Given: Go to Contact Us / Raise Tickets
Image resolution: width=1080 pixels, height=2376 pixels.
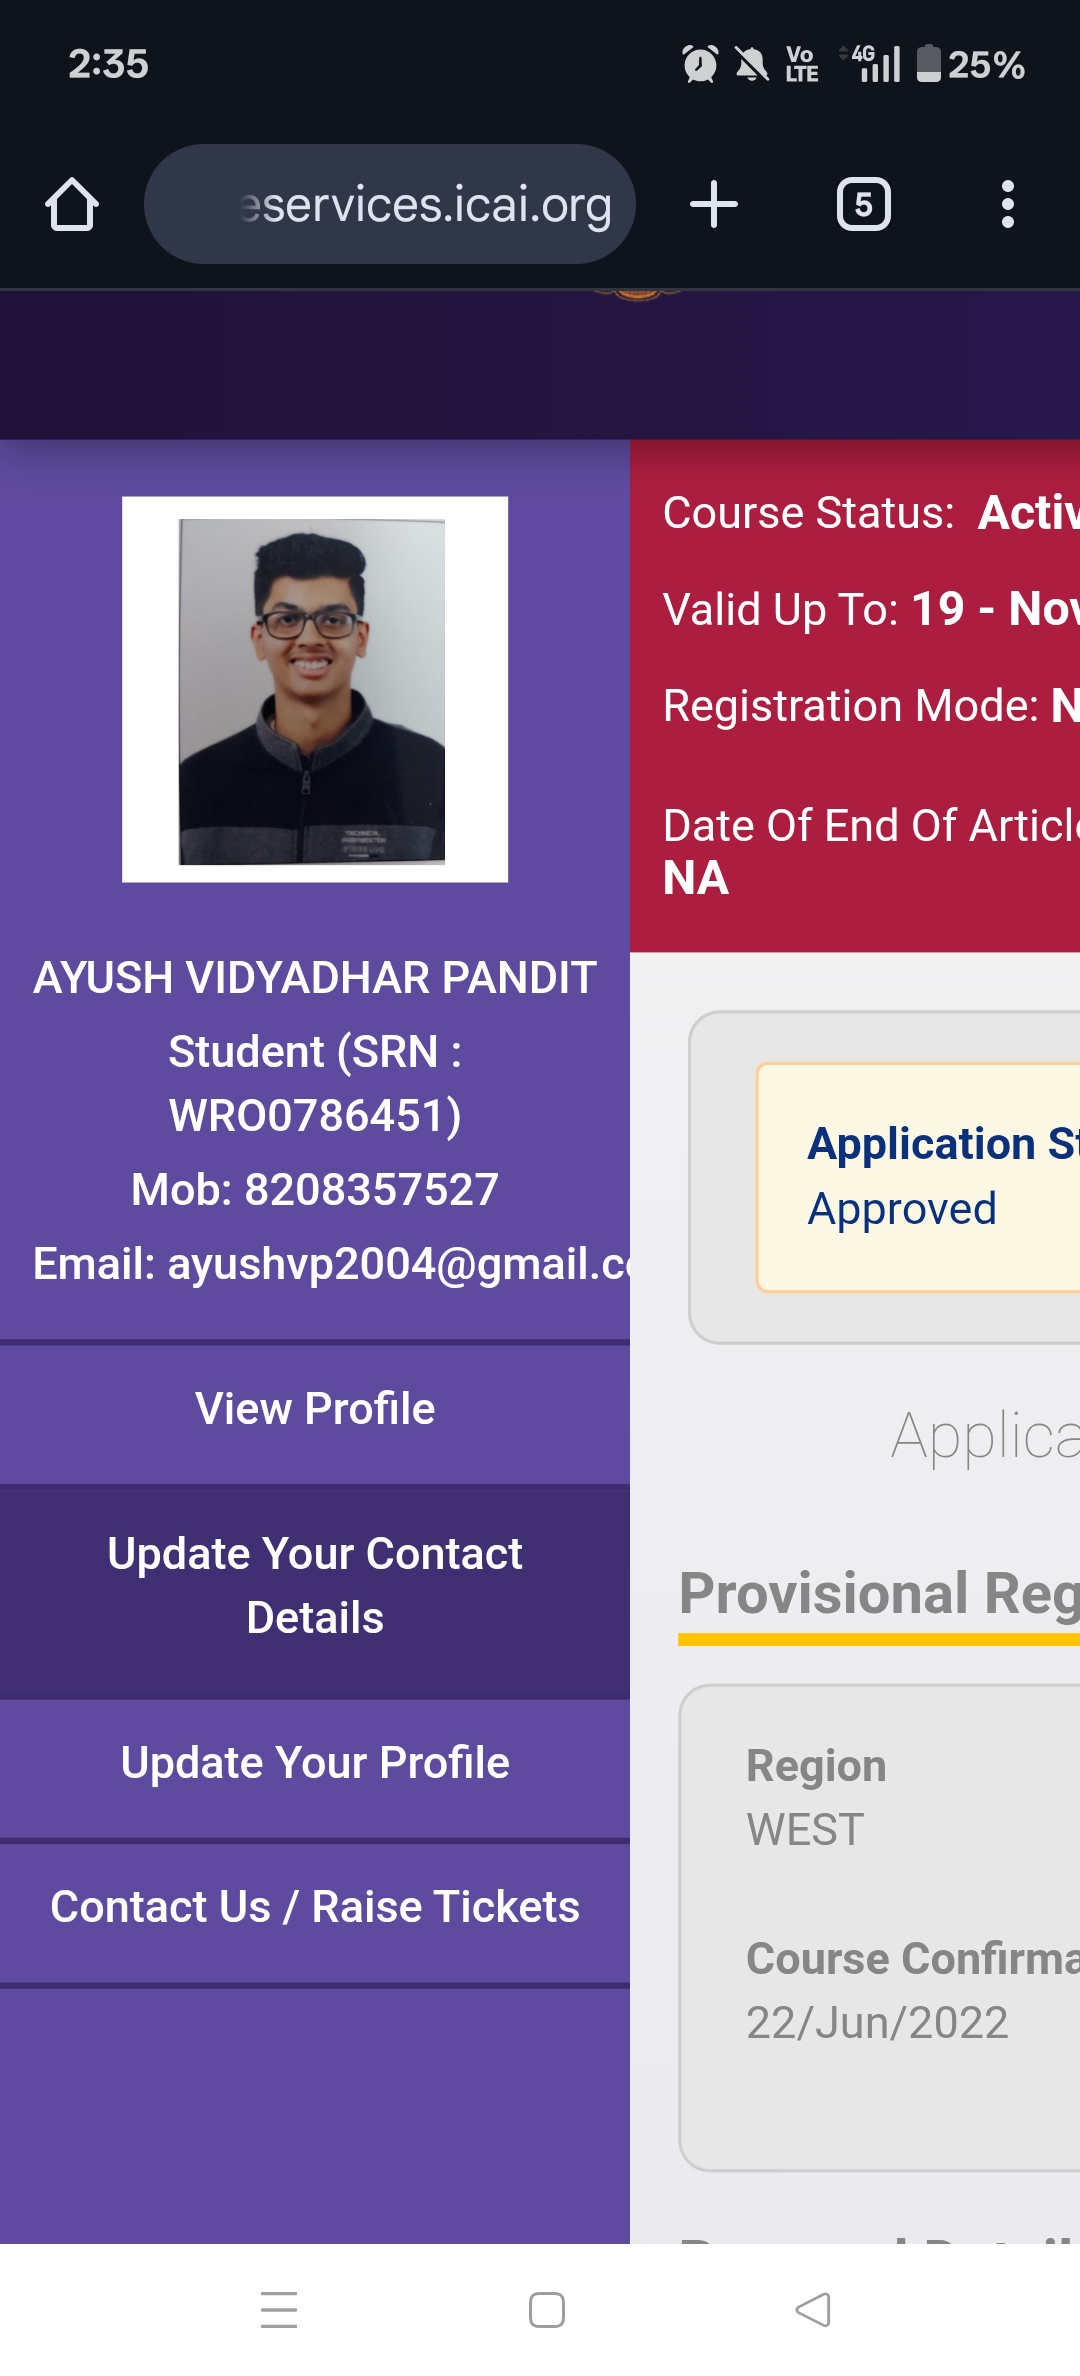Looking at the screenshot, I should coord(315,1907).
